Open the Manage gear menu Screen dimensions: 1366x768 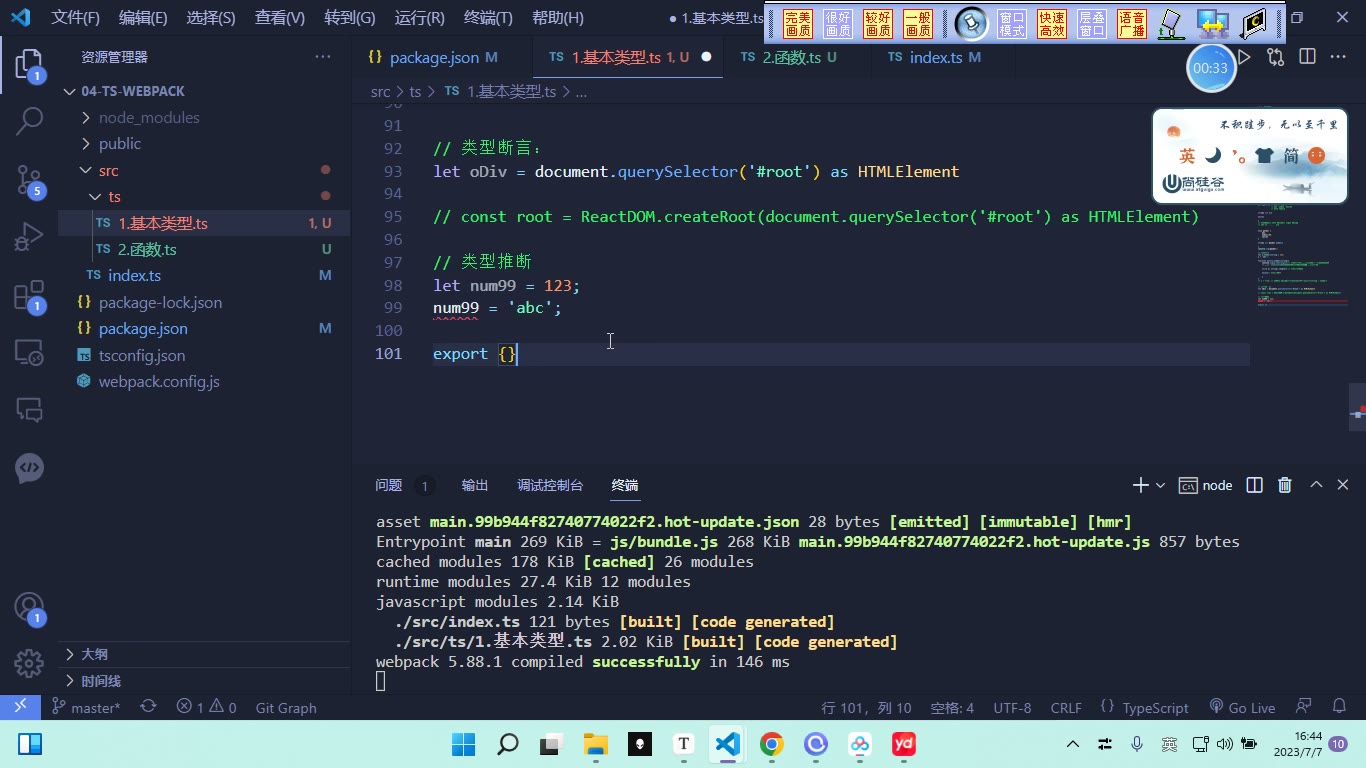point(29,662)
